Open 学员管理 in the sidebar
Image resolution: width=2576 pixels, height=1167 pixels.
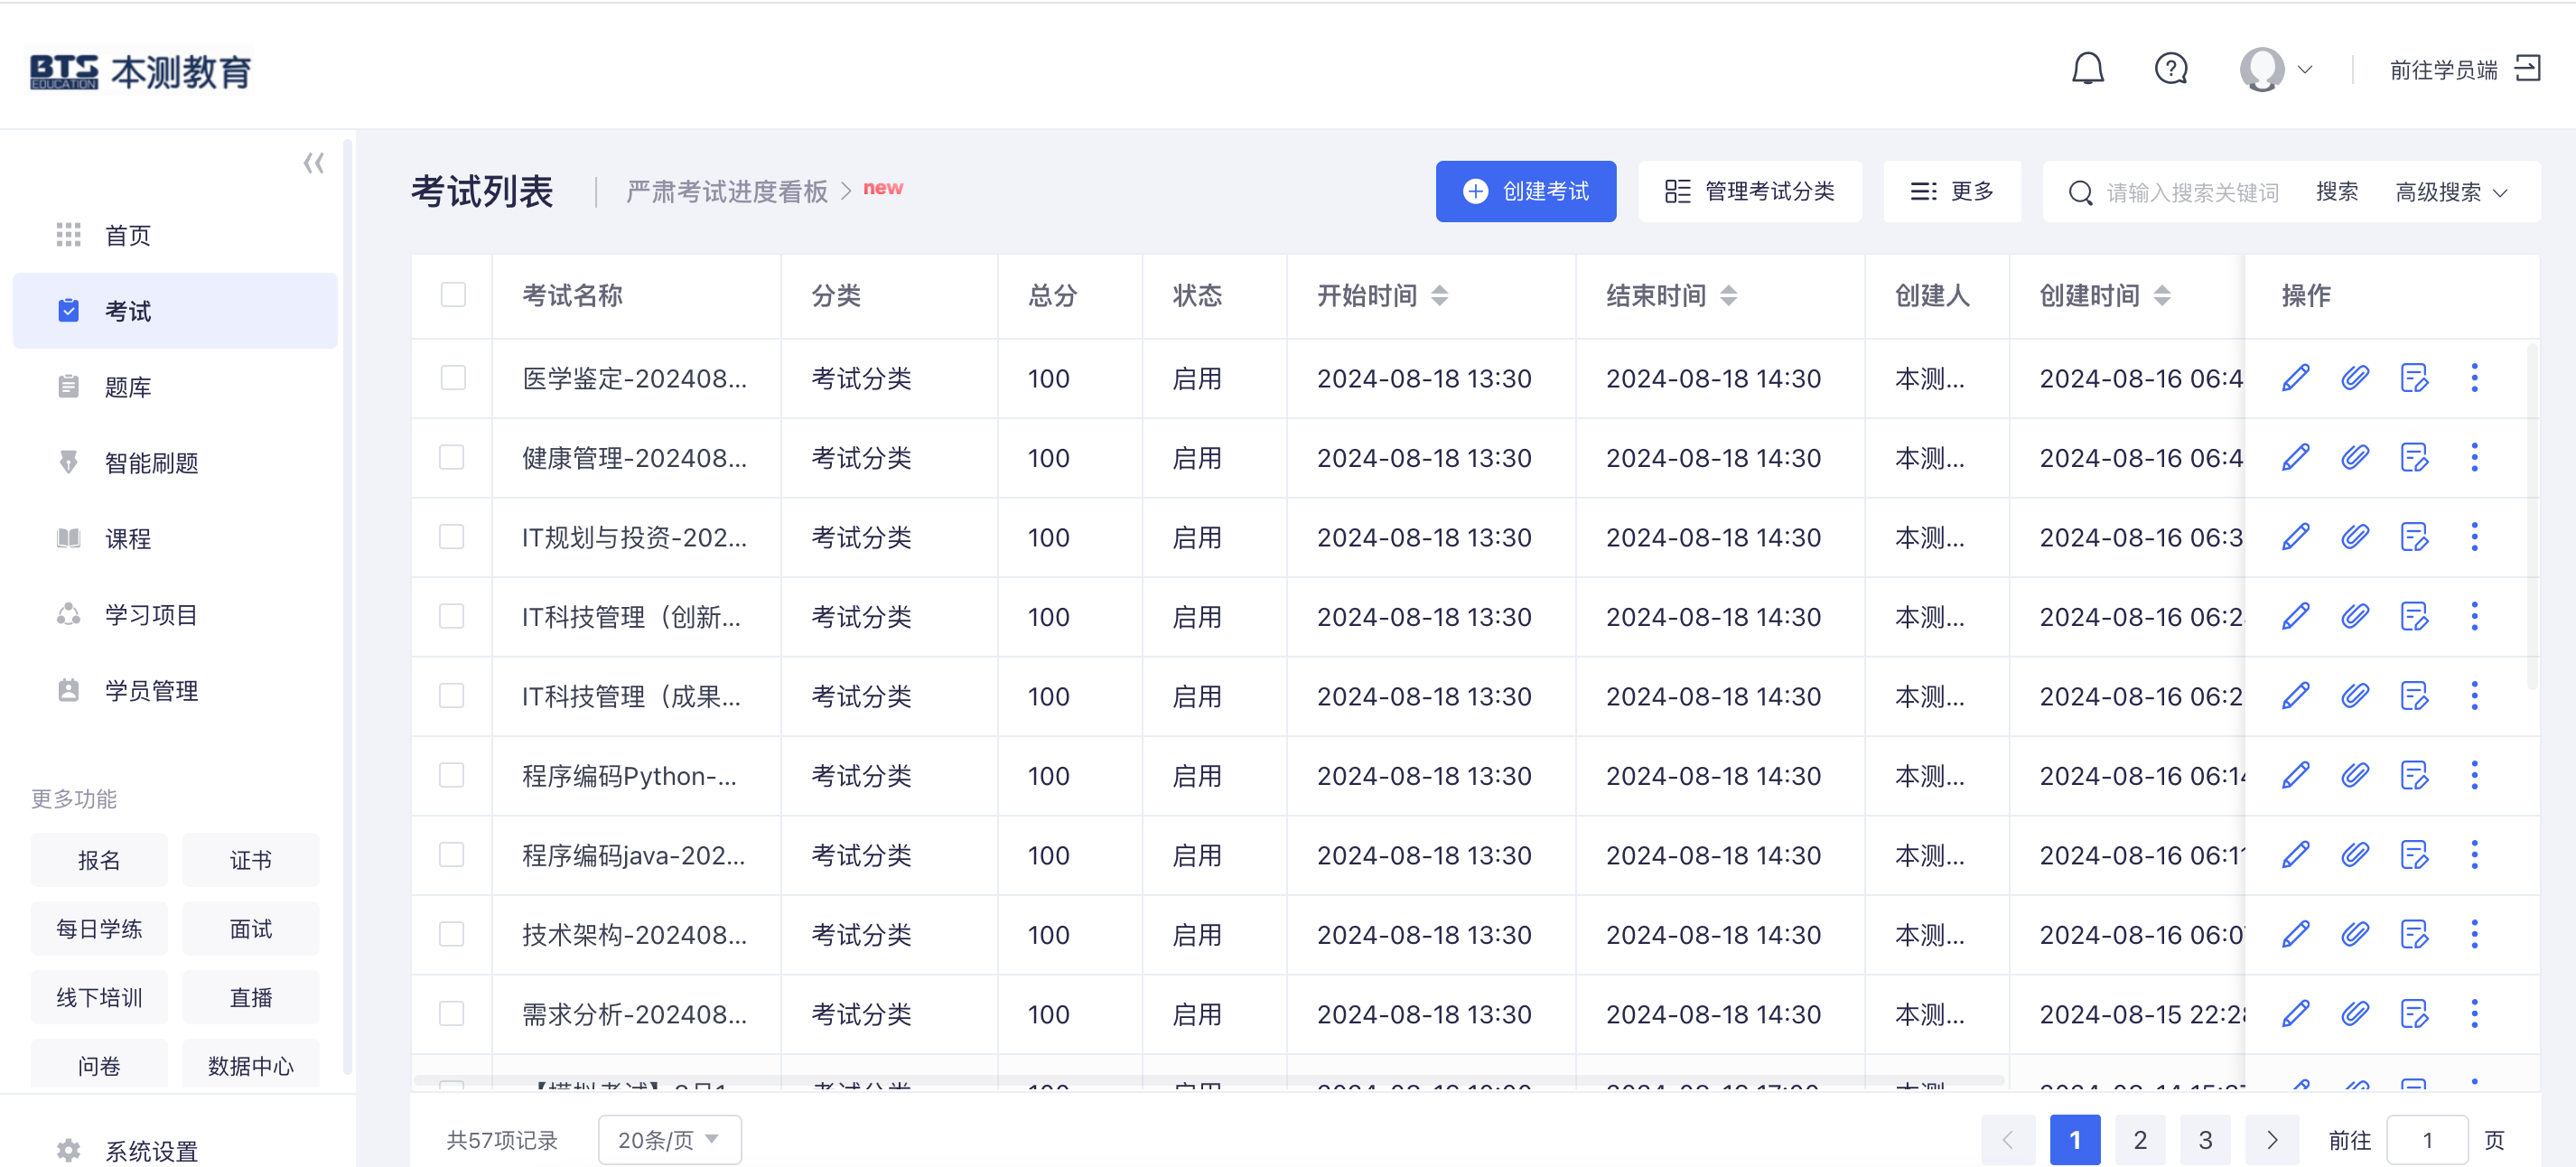175,691
